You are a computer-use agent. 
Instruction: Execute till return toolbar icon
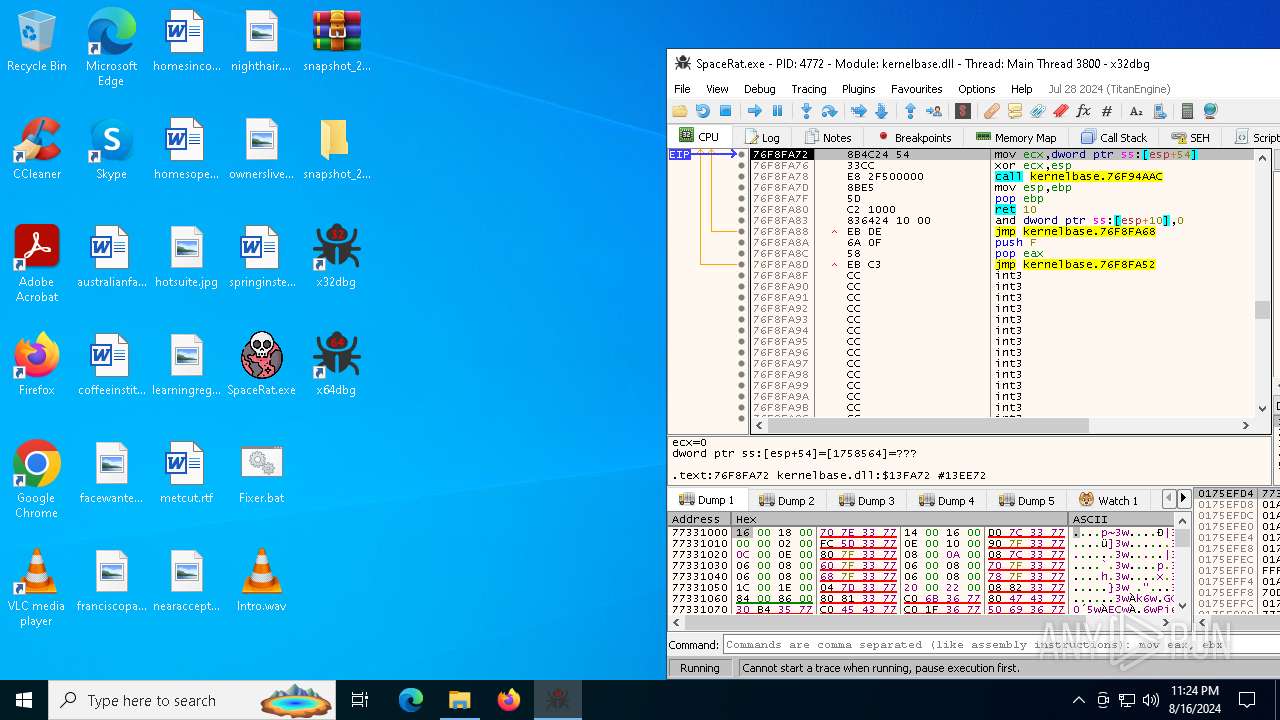pos(910,111)
